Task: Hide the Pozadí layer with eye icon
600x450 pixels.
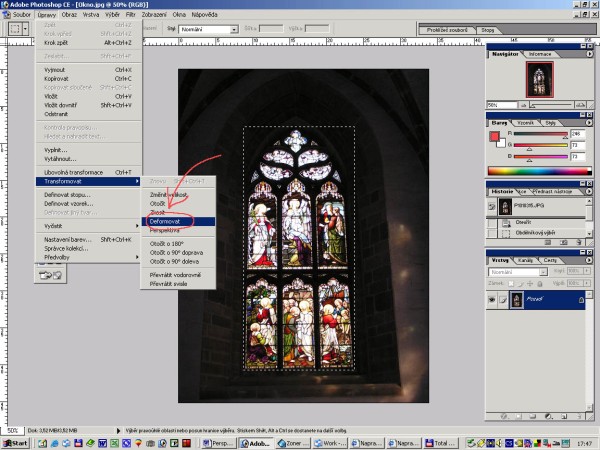Action: pyautogui.click(x=493, y=299)
